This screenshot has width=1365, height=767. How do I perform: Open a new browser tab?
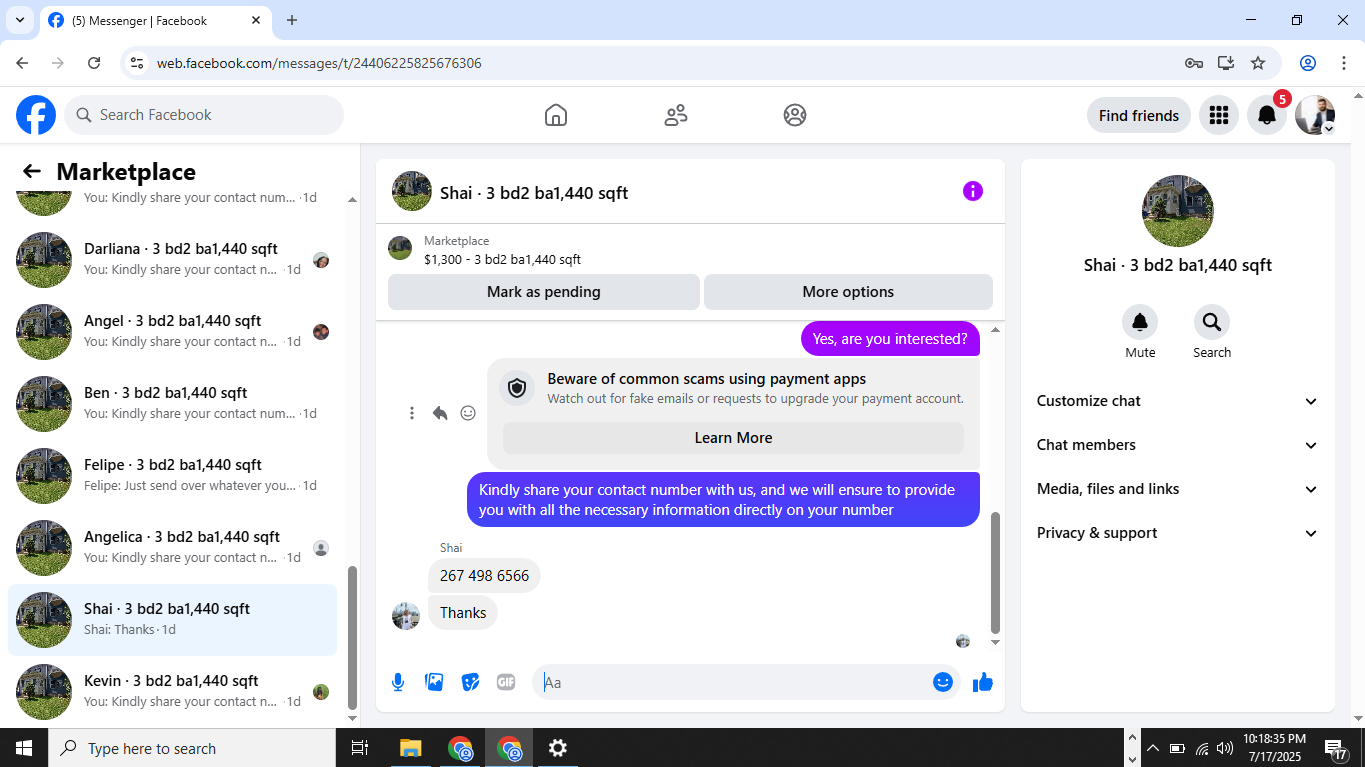[292, 20]
